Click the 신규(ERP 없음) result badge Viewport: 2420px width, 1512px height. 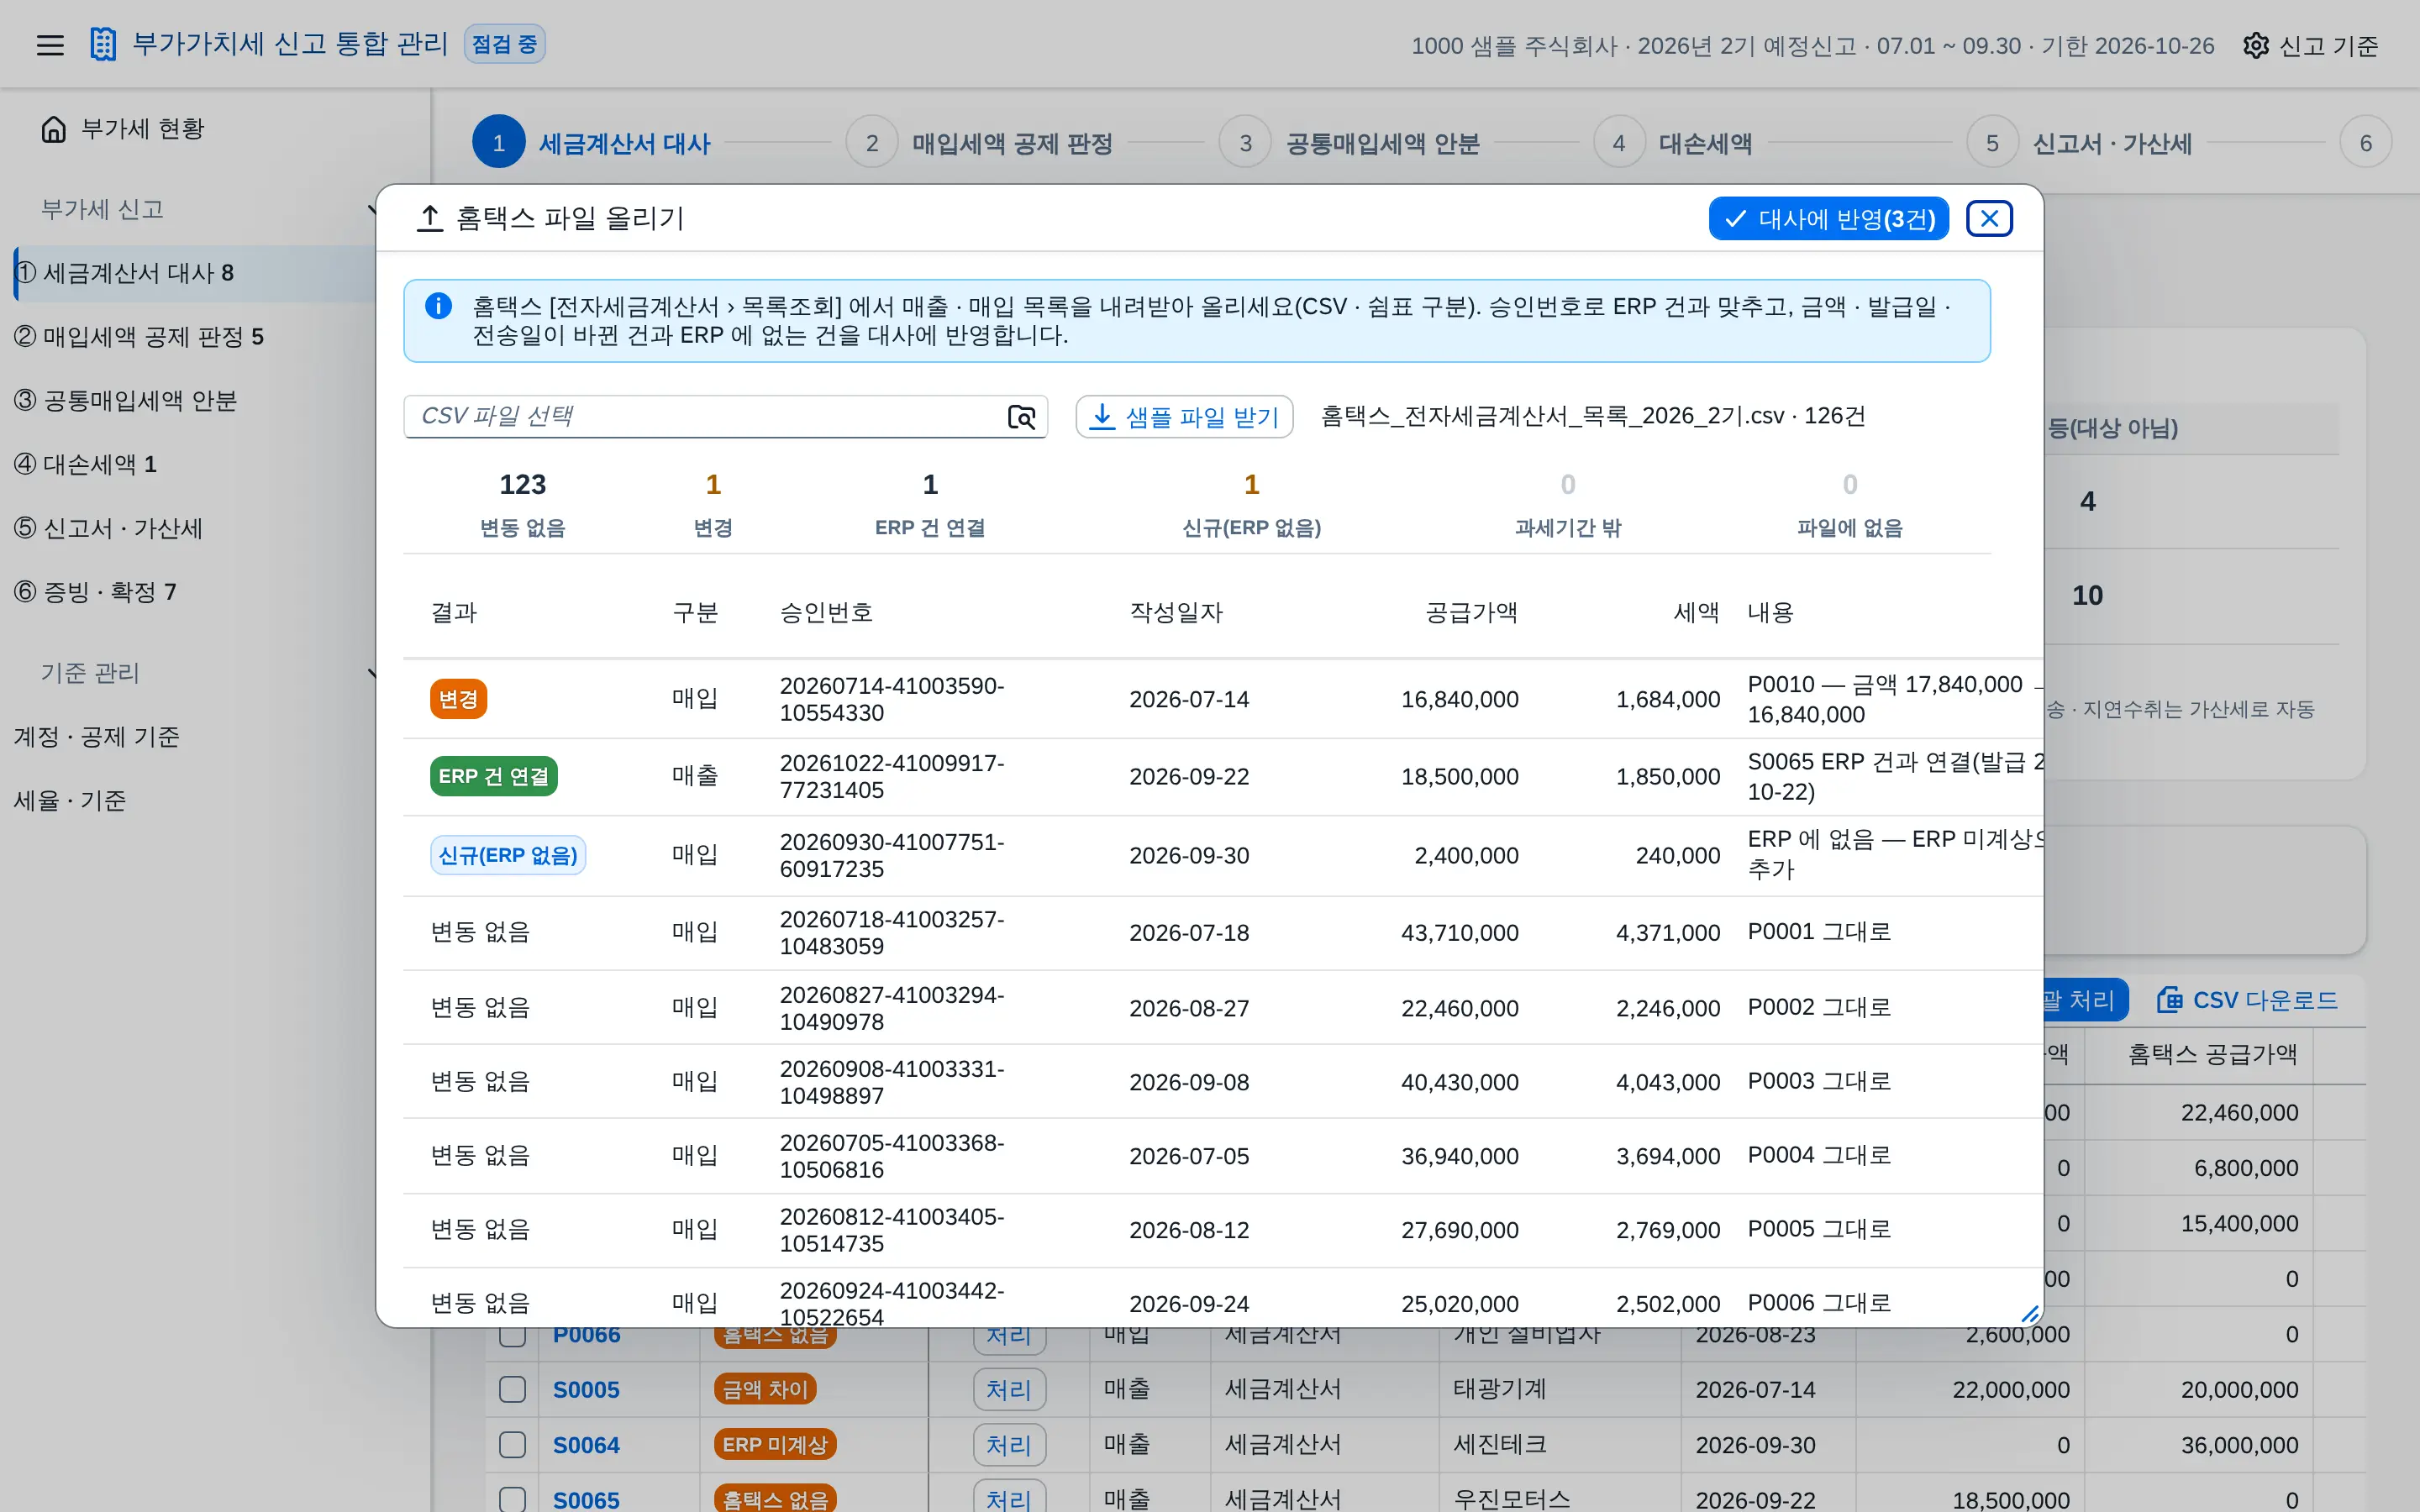point(507,855)
